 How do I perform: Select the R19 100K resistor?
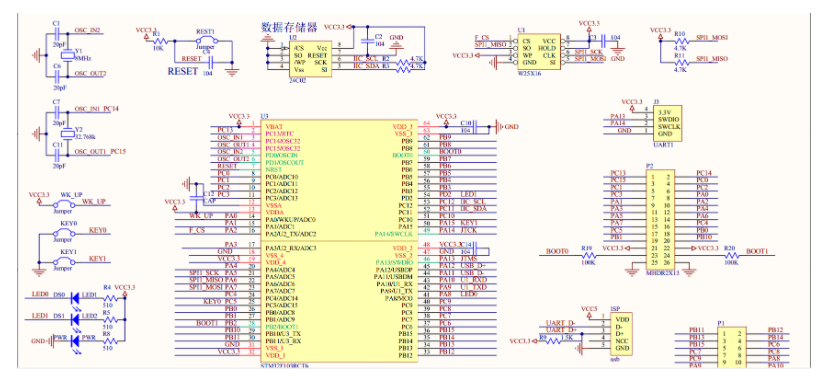point(589,256)
